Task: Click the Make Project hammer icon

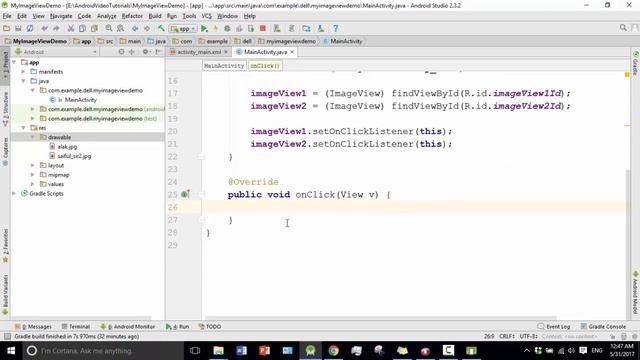Action: pyautogui.click(x=161, y=28)
